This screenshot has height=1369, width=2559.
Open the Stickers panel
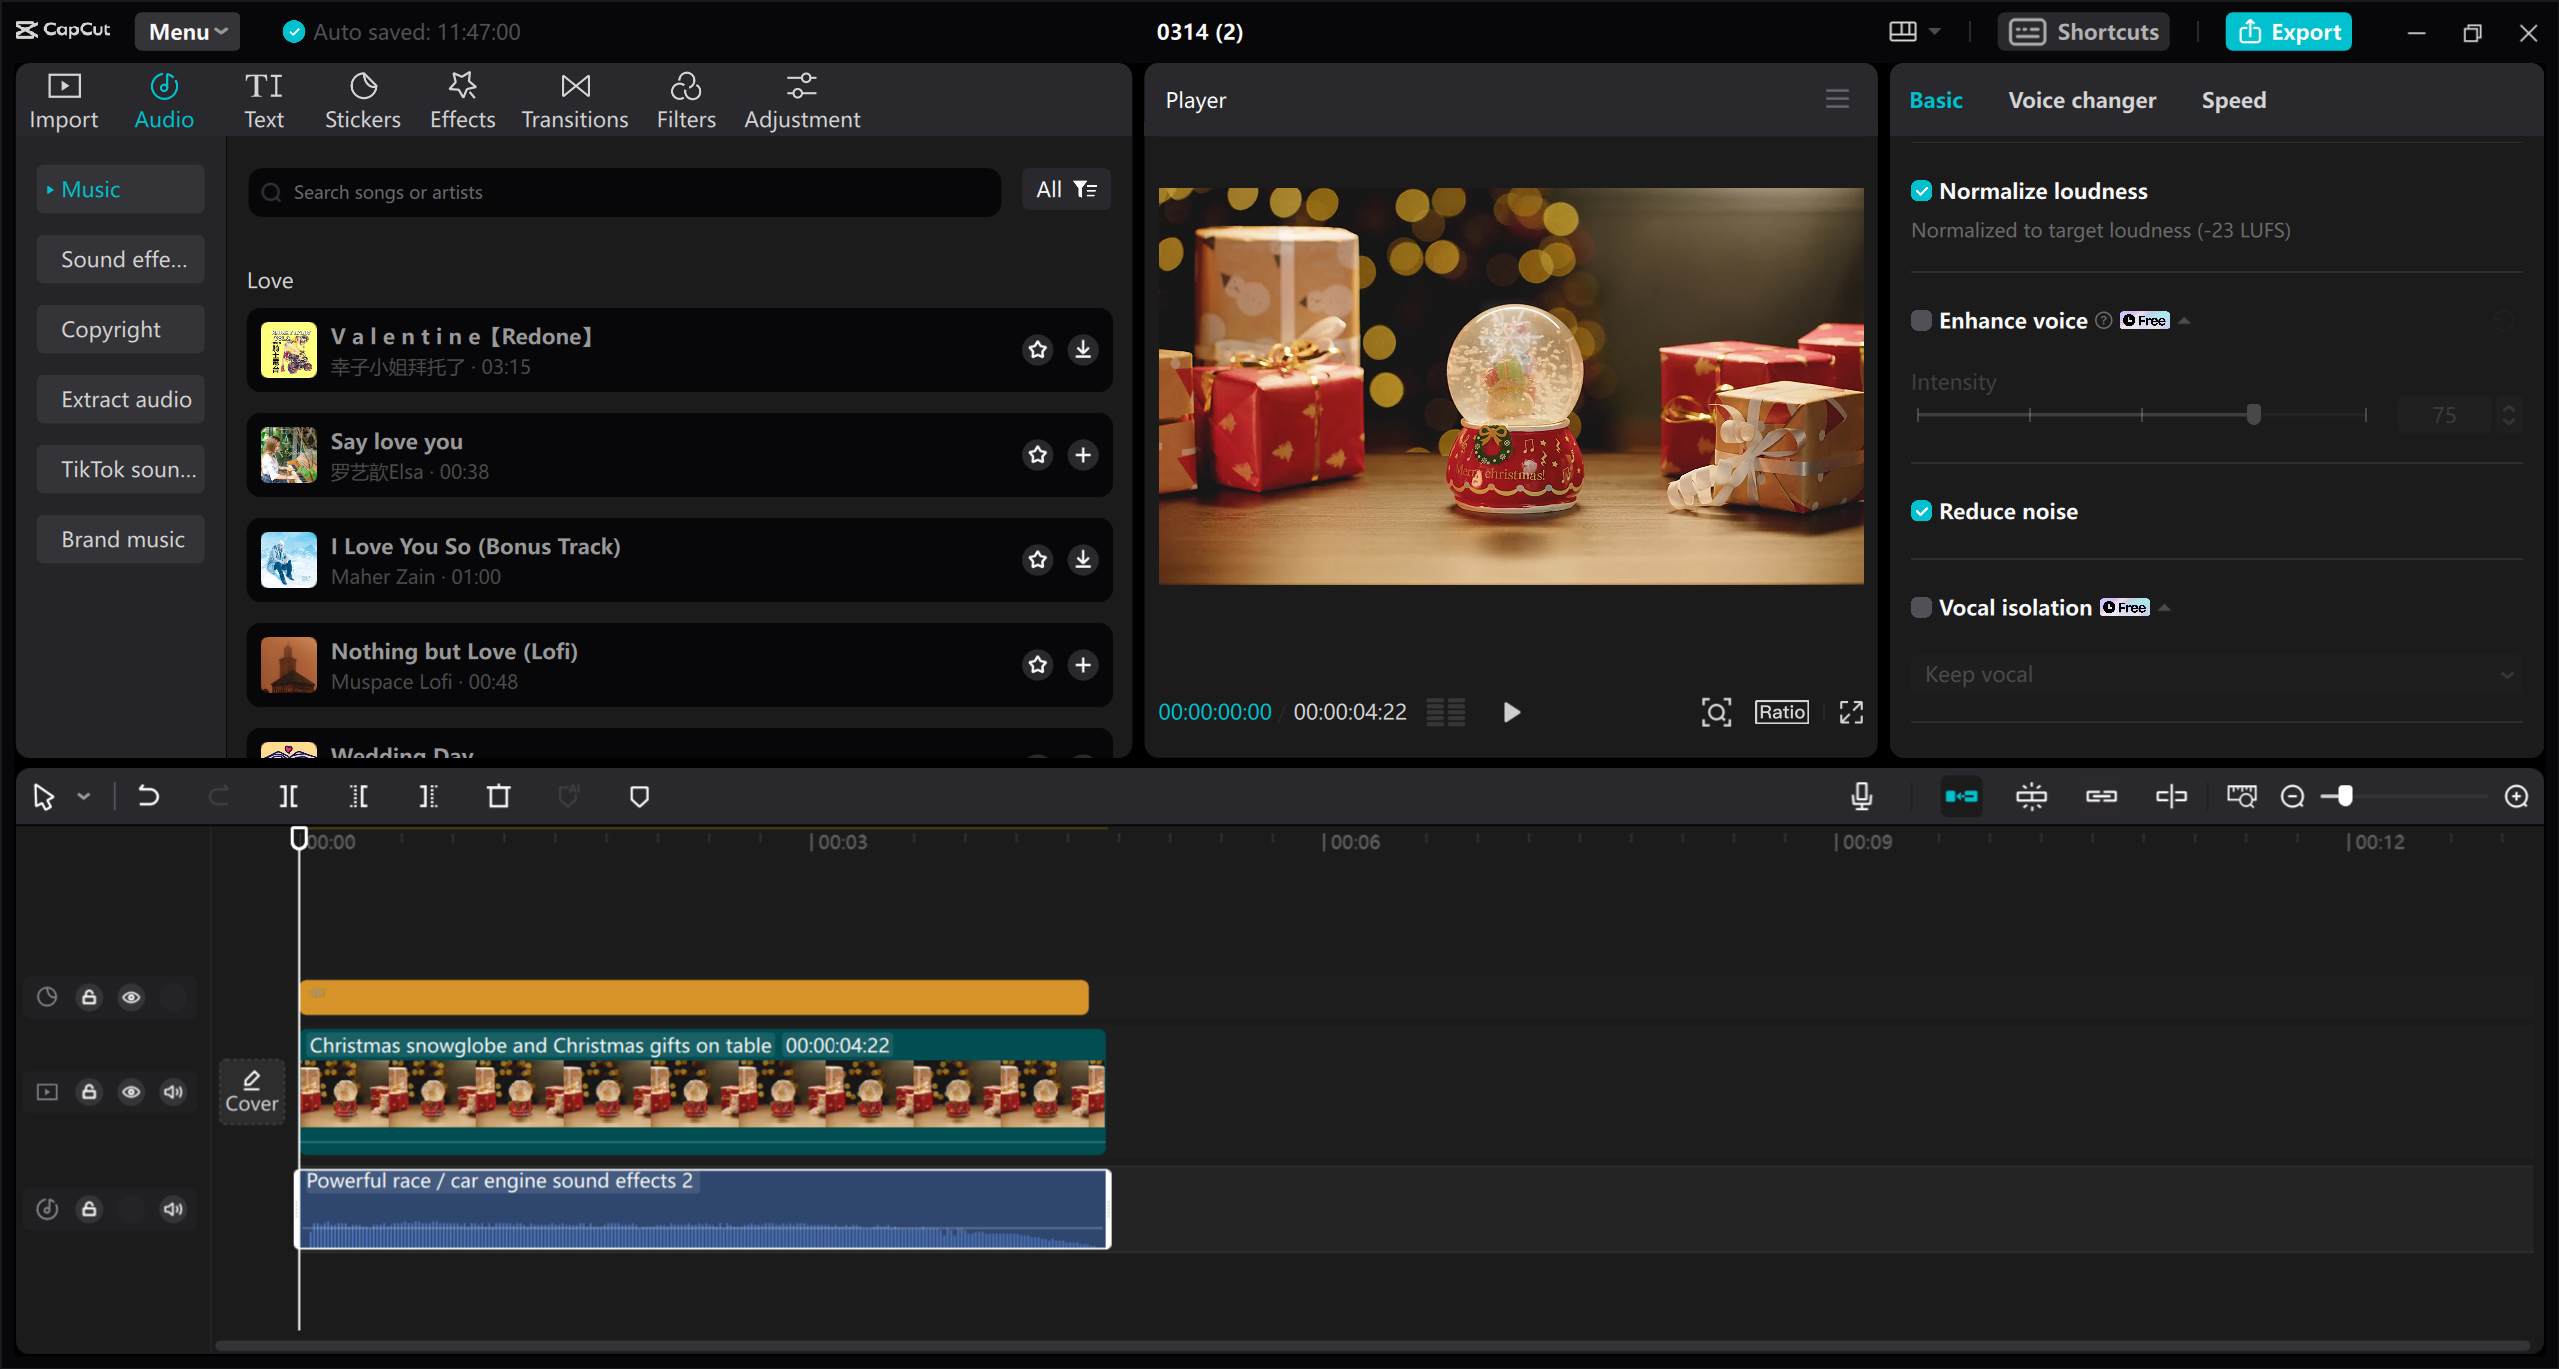[x=363, y=99]
